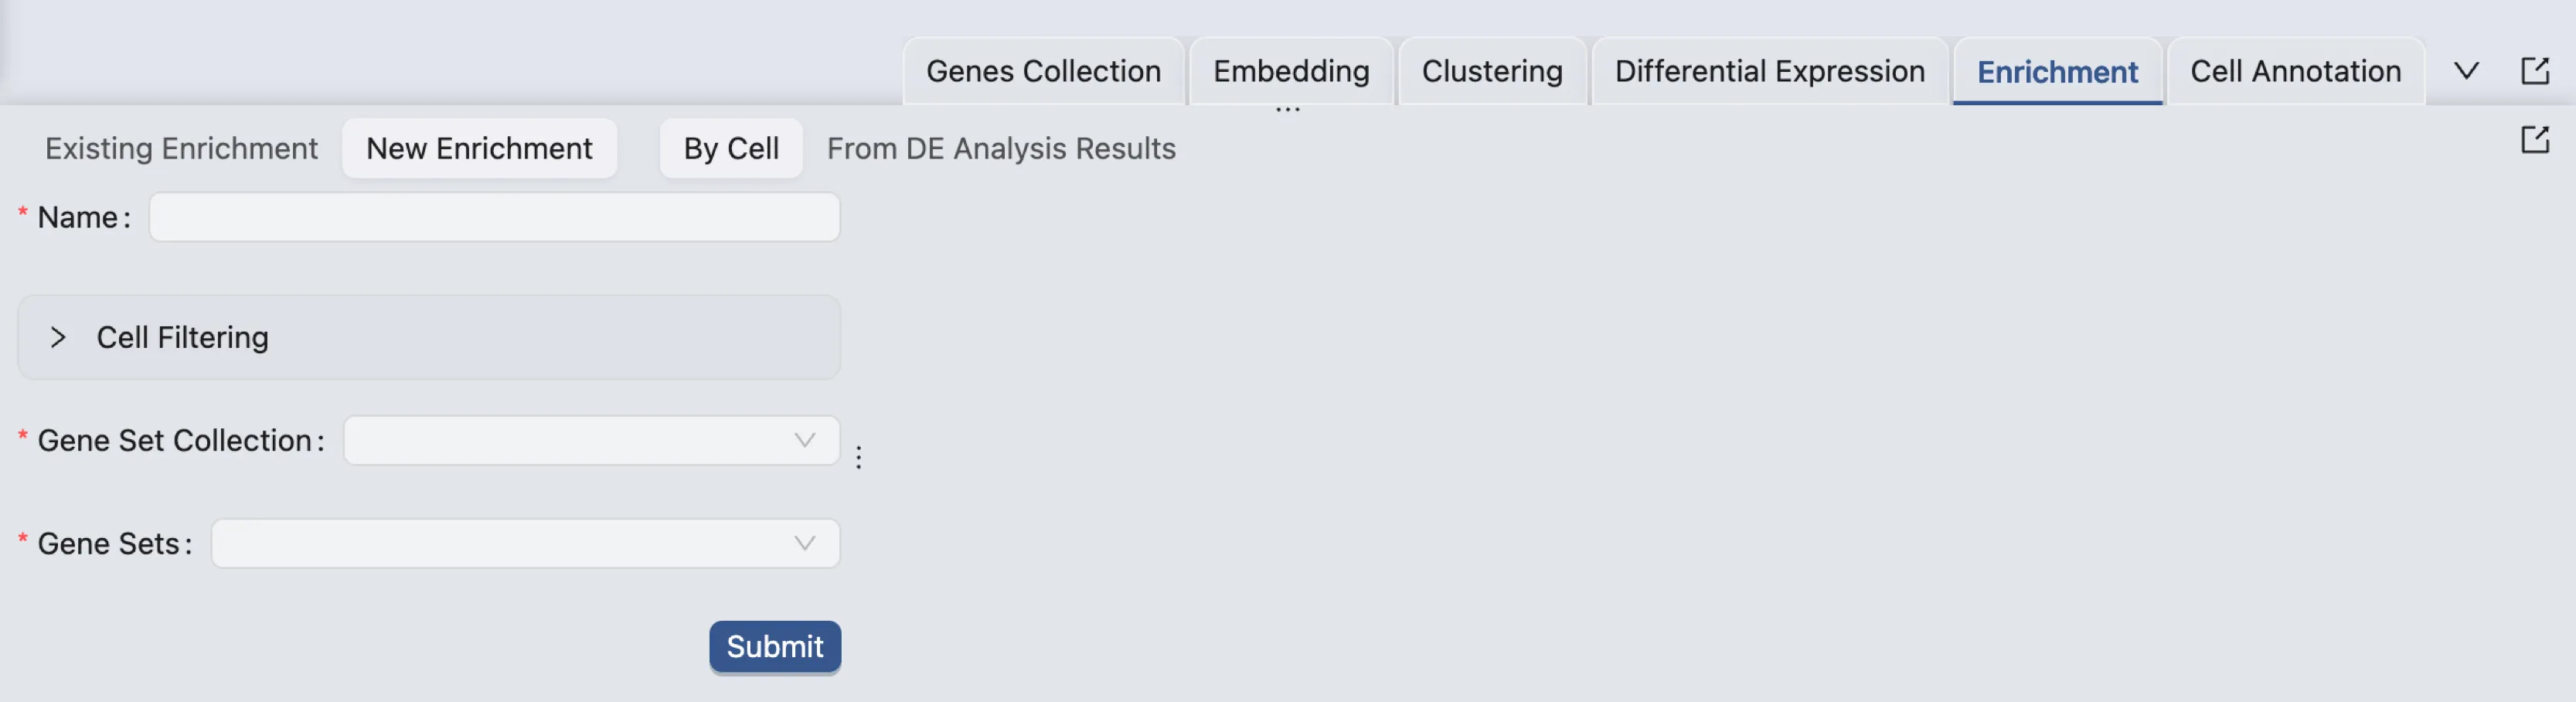Select the New Enrichment option
This screenshot has width=2576, height=702.
pos(479,148)
